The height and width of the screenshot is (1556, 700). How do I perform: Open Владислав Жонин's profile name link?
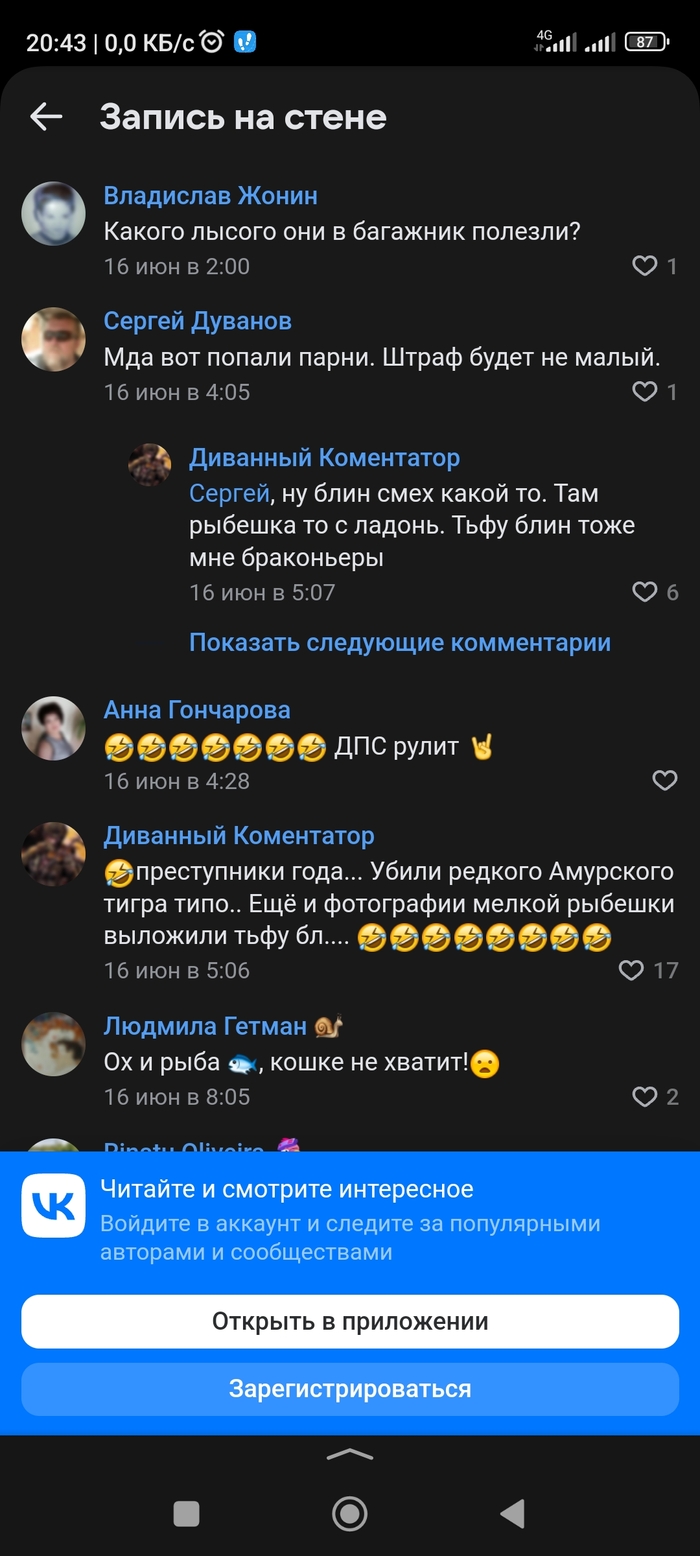click(210, 195)
